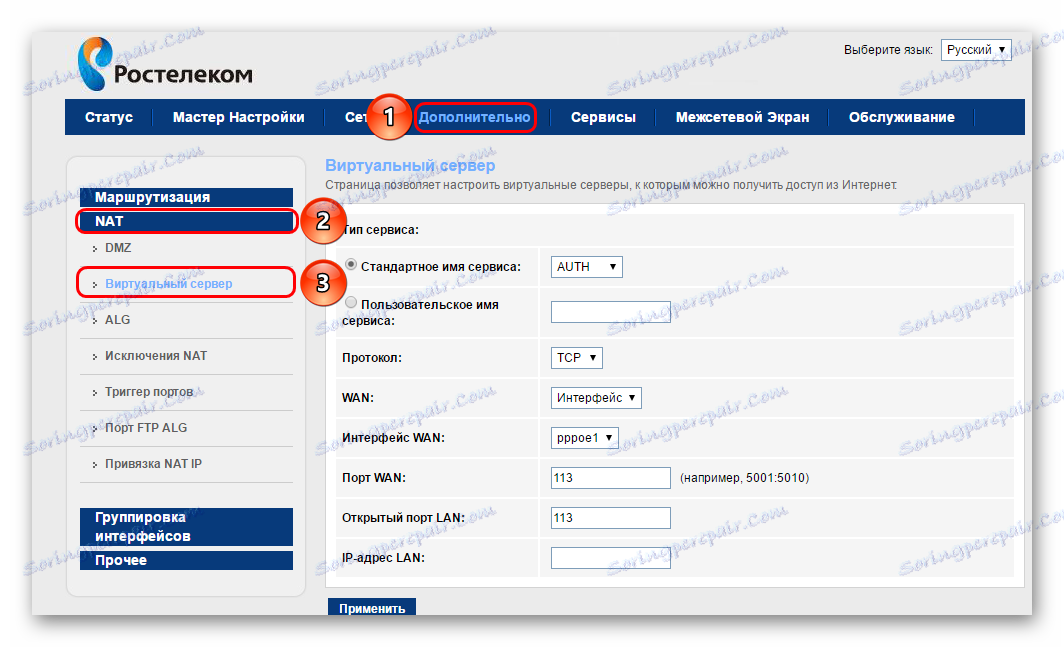Image resolution: width=1064 pixels, height=647 pixels.
Task: Open the Привязка NAT IP link
Action: click(153, 464)
